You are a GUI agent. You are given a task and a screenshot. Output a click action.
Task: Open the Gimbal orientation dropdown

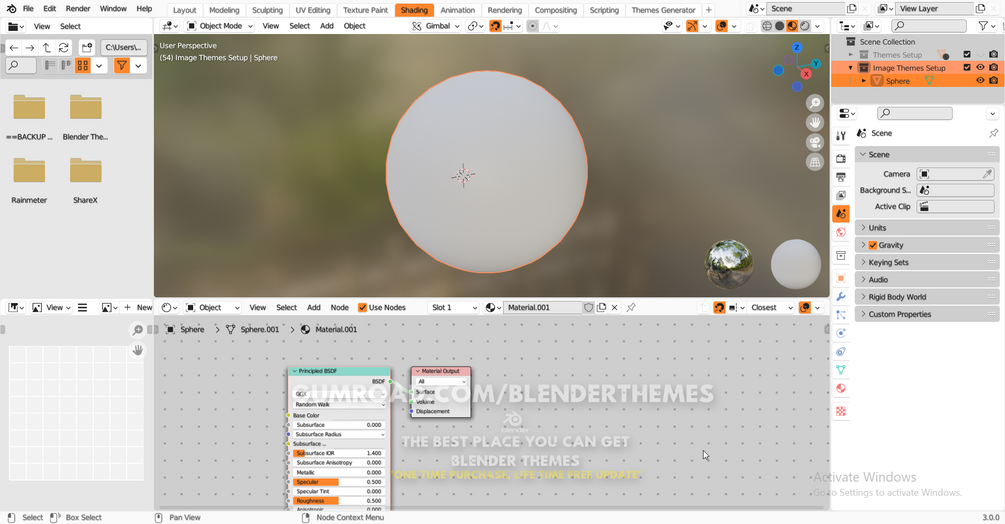pyautogui.click(x=436, y=26)
